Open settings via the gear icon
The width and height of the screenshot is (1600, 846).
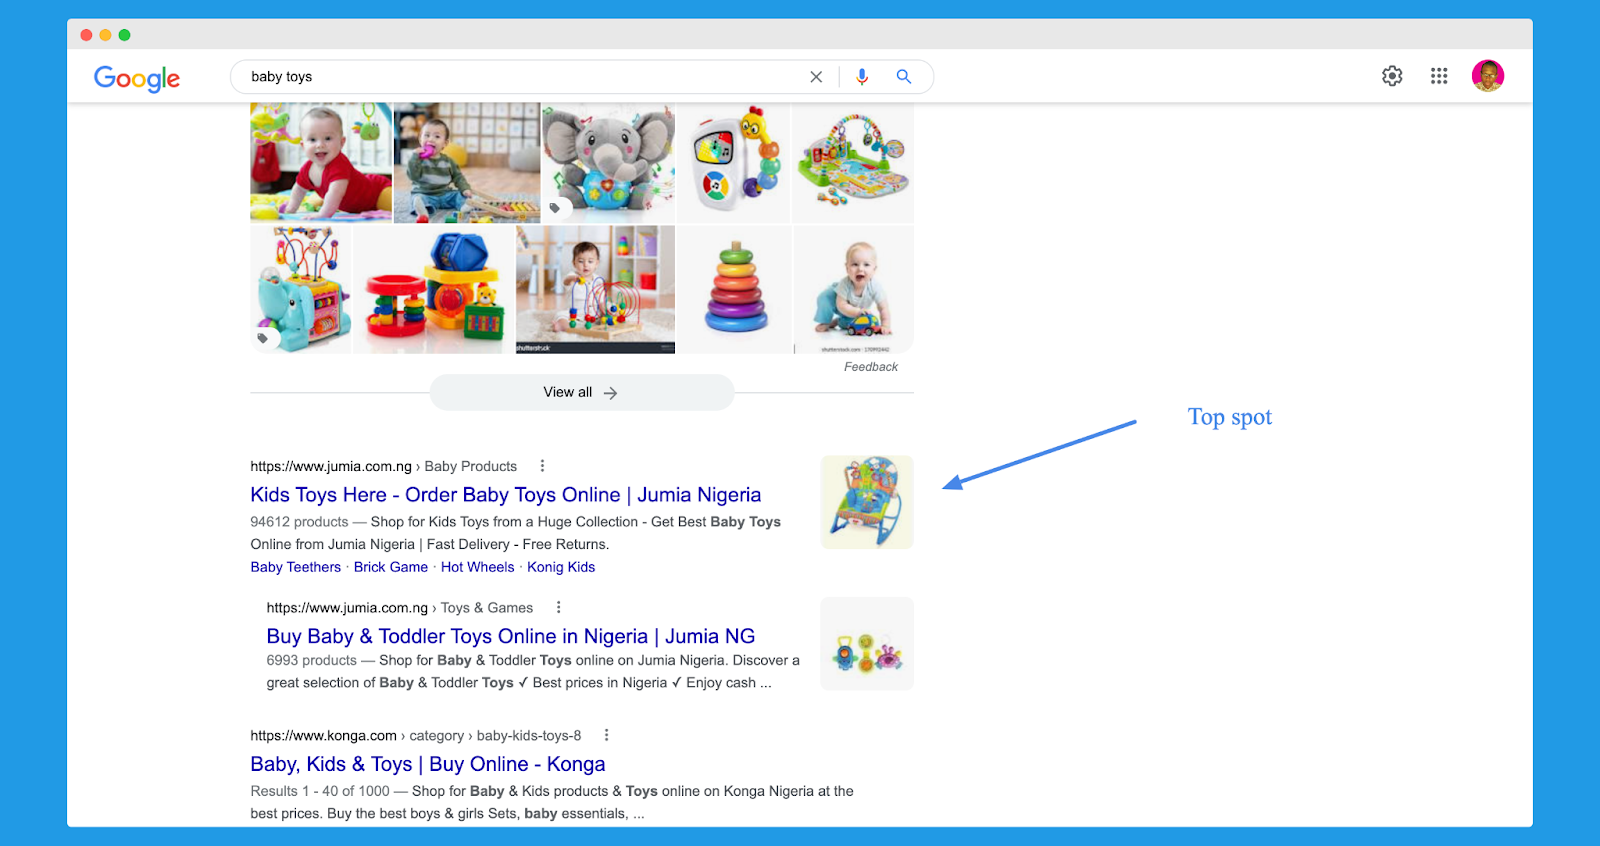click(x=1392, y=76)
